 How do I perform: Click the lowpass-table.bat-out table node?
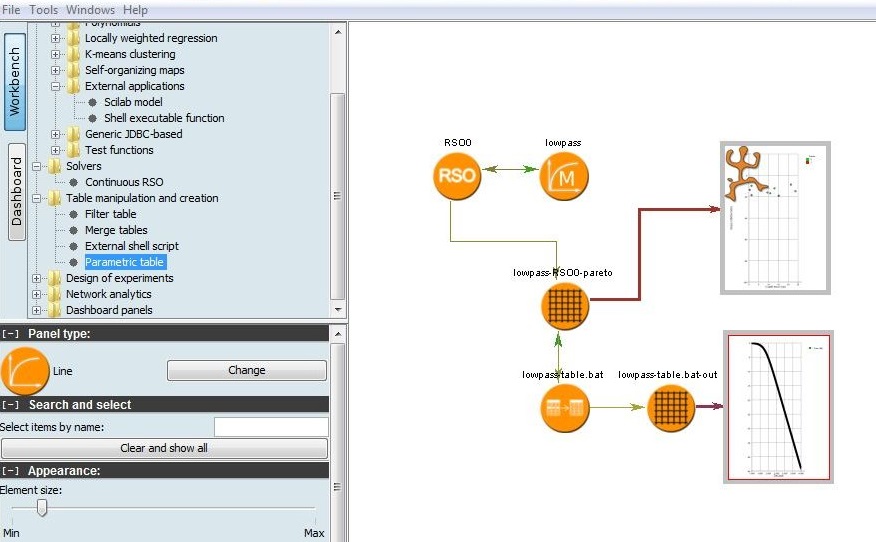click(671, 408)
